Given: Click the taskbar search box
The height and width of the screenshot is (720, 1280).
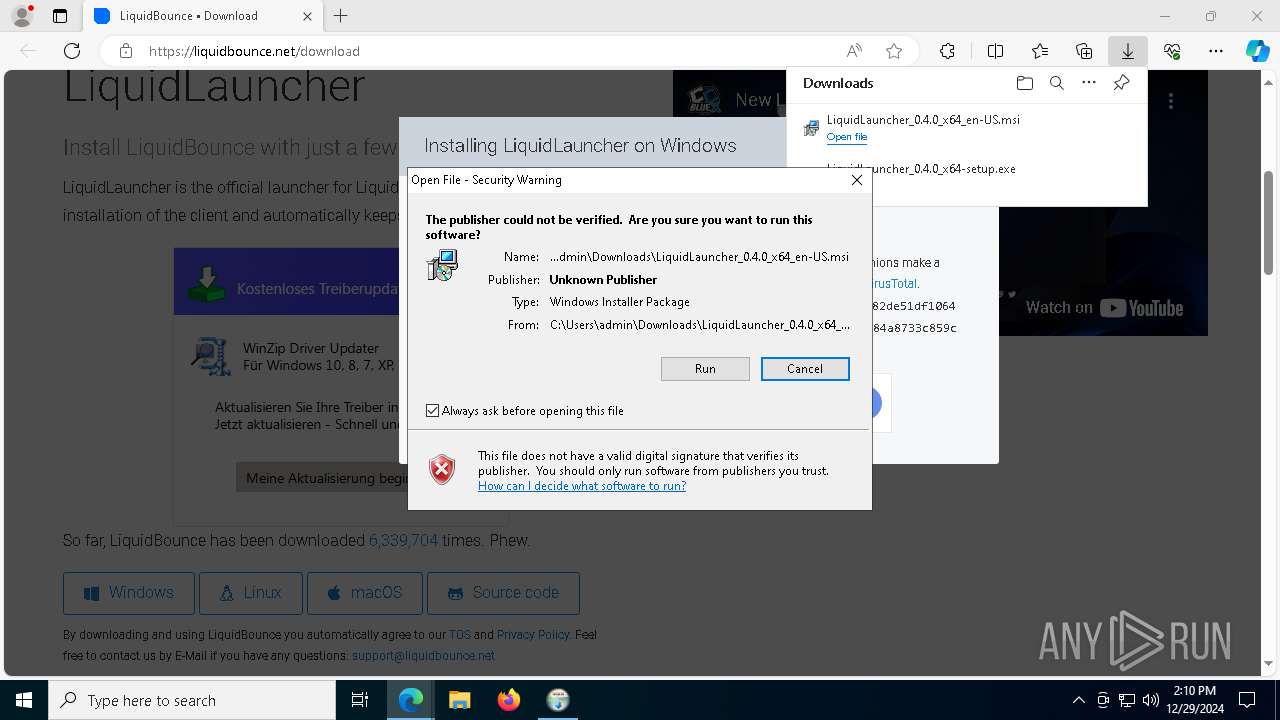Looking at the screenshot, I should click(x=192, y=700).
